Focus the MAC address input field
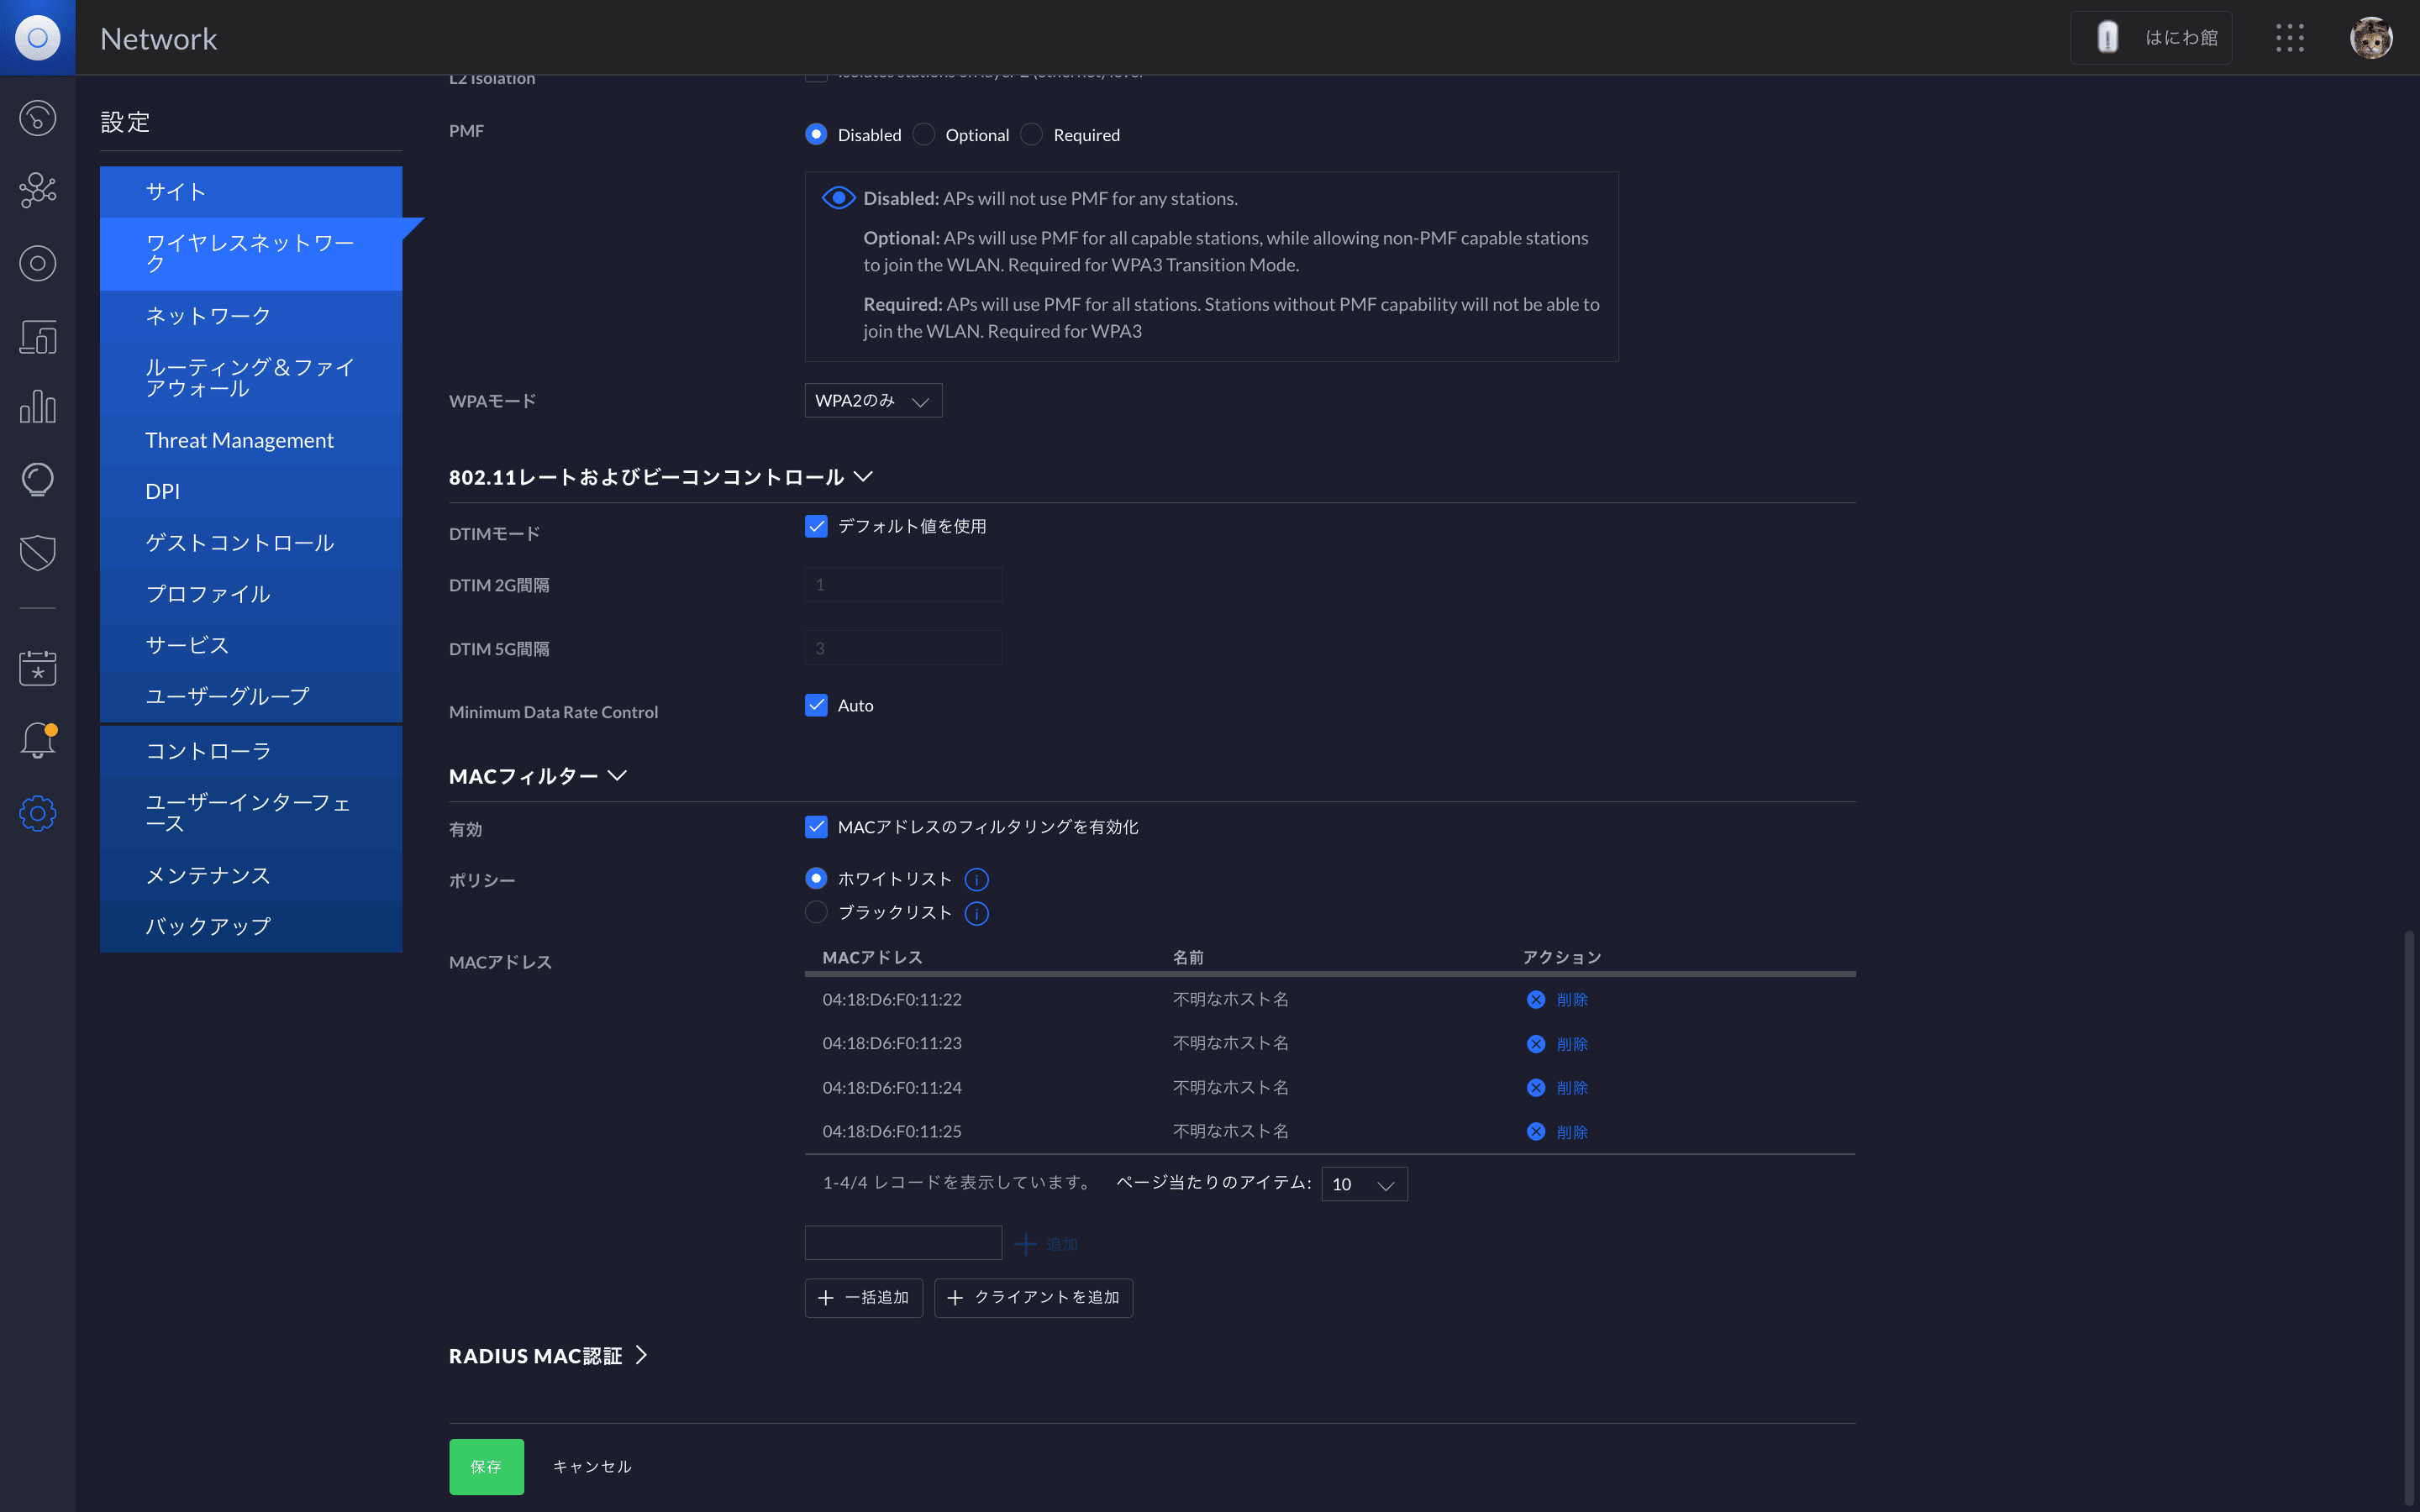The height and width of the screenshot is (1512, 2420). point(903,1243)
